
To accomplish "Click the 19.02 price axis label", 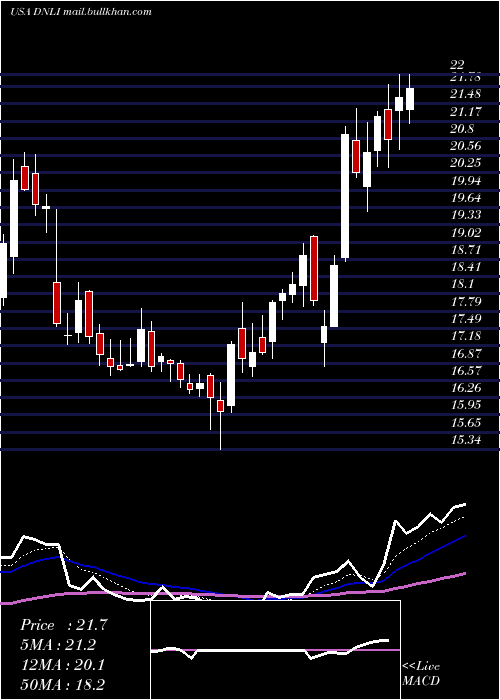I will [x=466, y=233].
